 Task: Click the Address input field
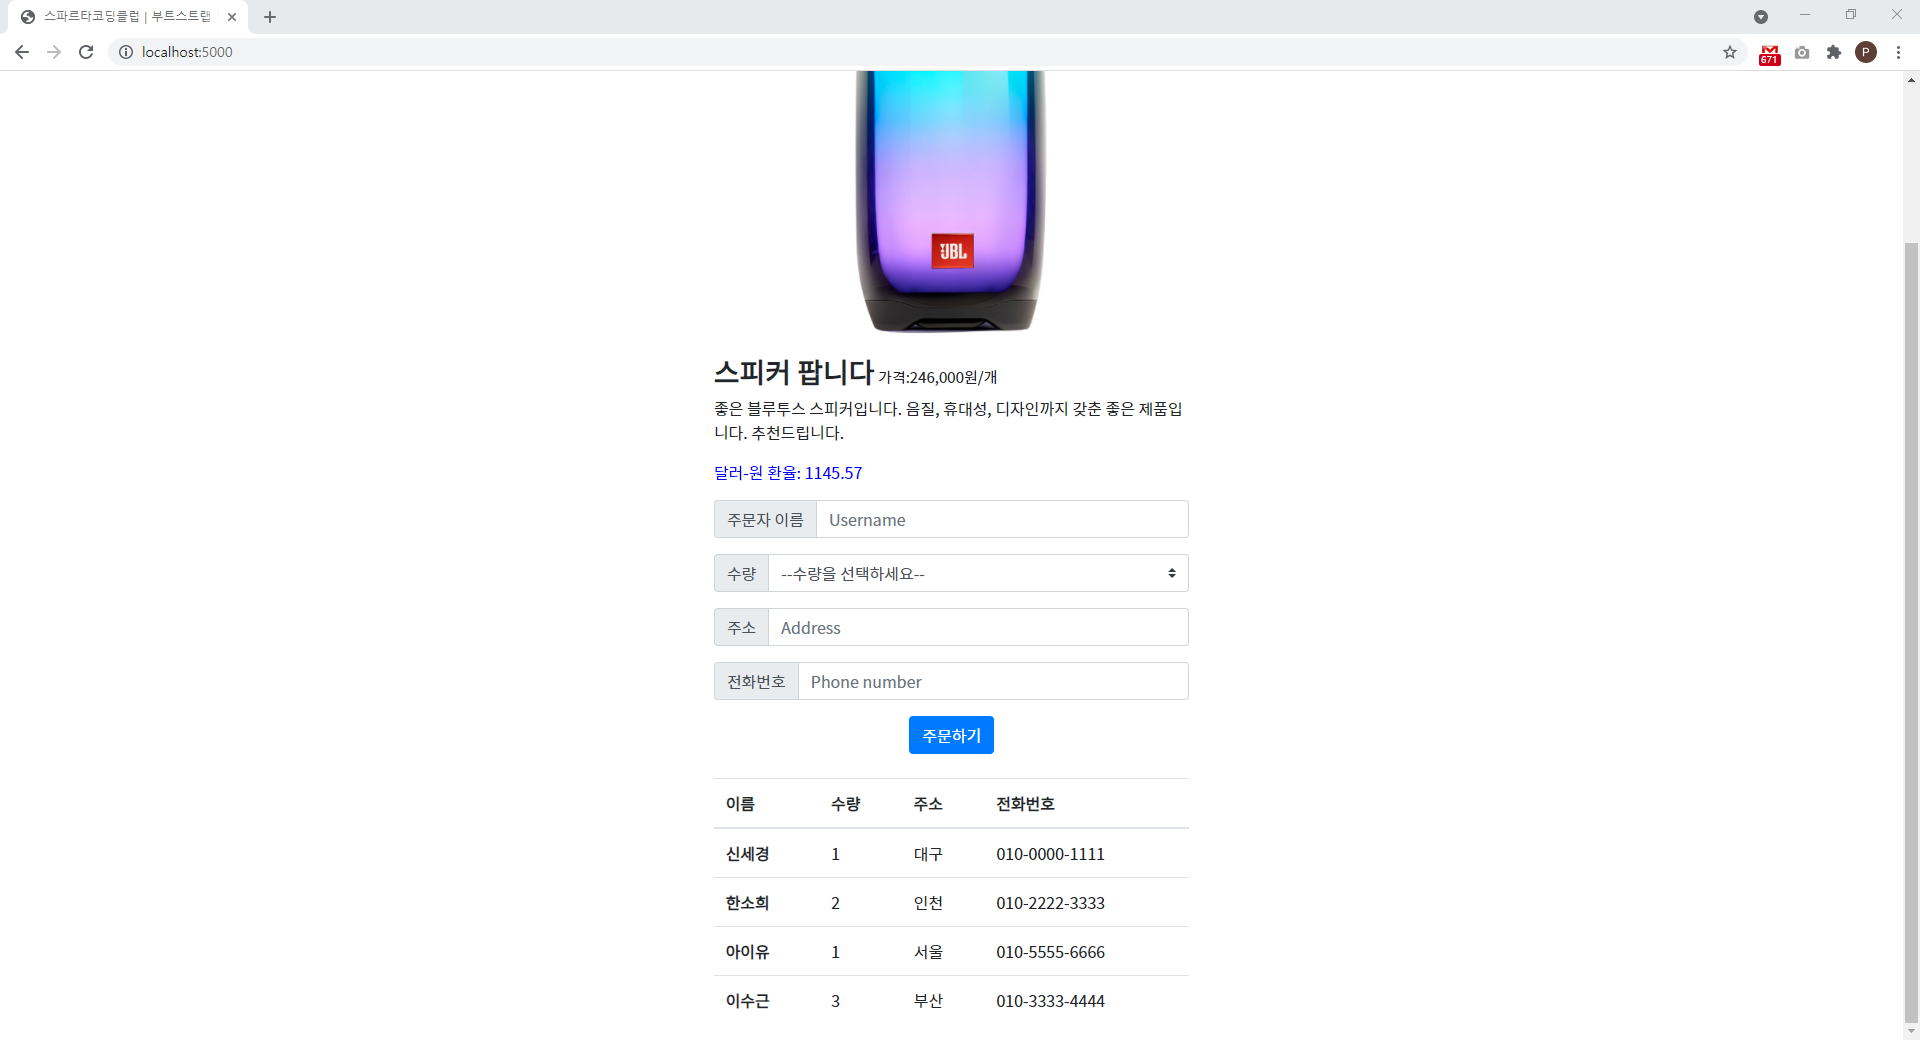977,627
